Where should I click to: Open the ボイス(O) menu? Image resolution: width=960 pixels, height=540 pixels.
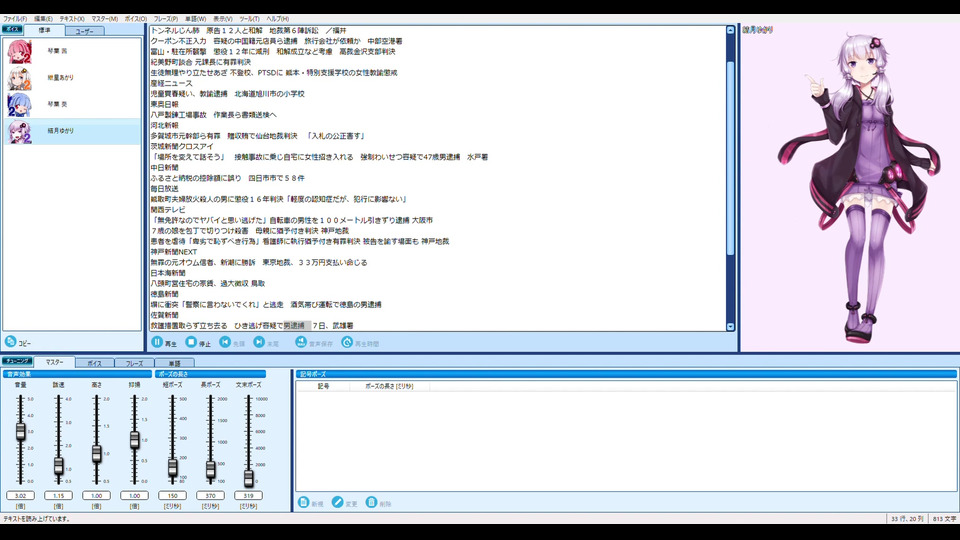click(x=135, y=19)
